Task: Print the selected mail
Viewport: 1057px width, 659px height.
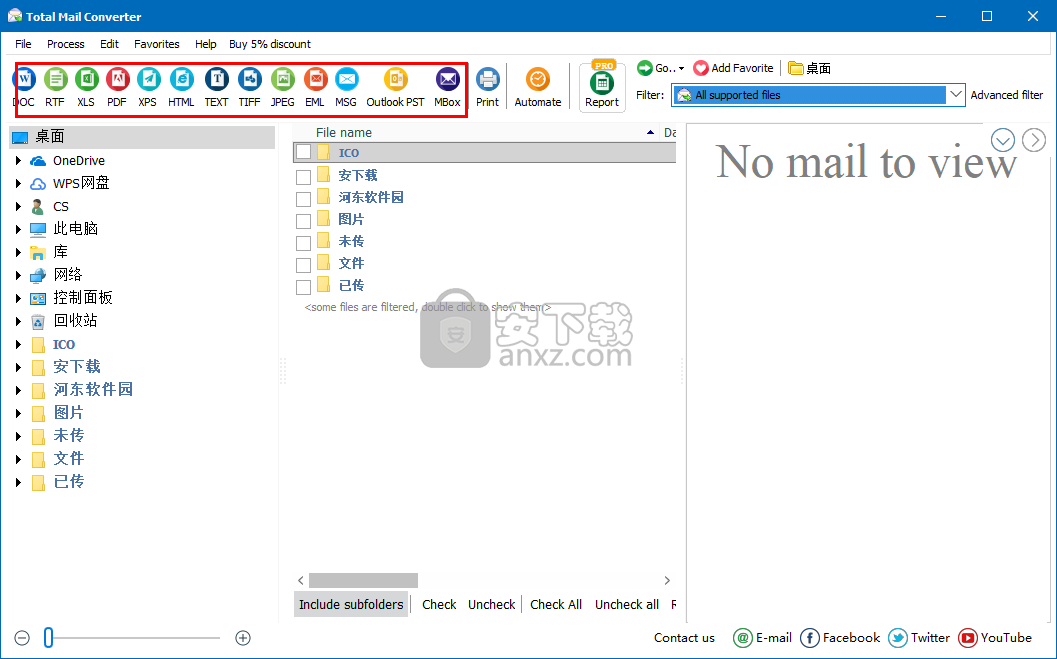Action: [x=487, y=87]
